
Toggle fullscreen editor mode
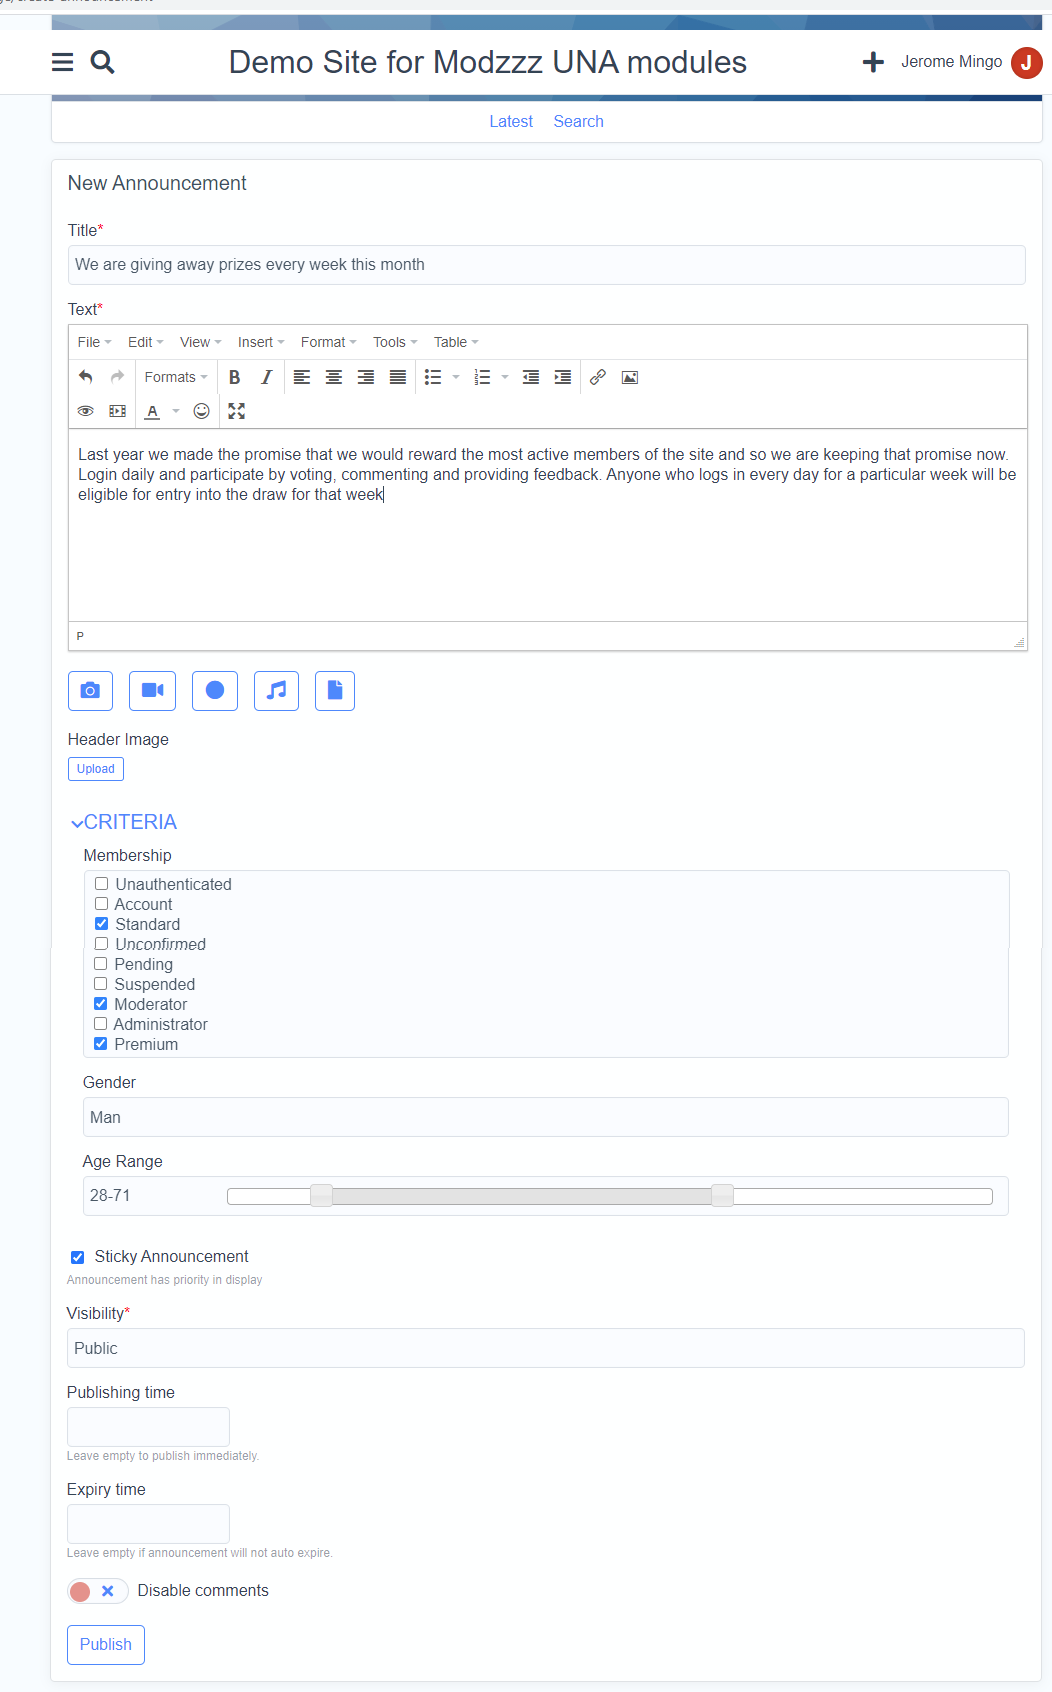(x=236, y=411)
